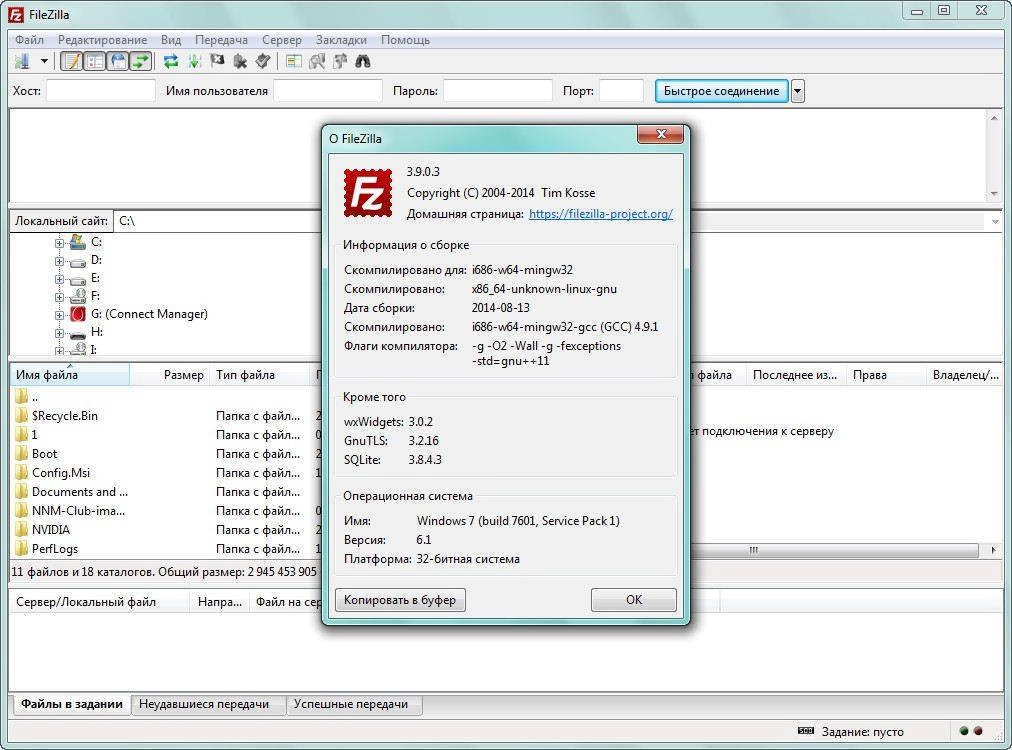Expand the F: drive tree node
The height and width of the screenshot is (750, 1012).
point(59,298)
